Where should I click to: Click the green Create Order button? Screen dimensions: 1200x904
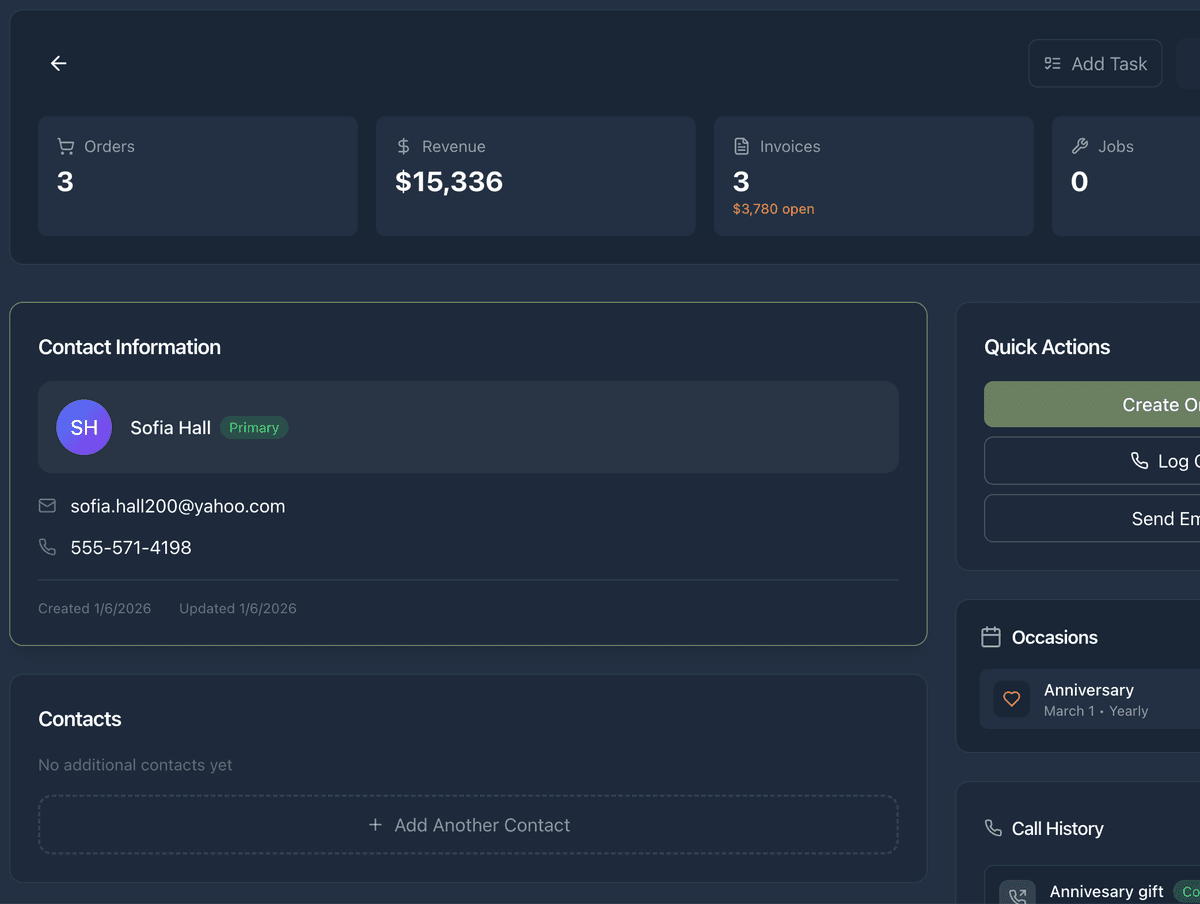pyautogui.click(x=1092, y=404)
